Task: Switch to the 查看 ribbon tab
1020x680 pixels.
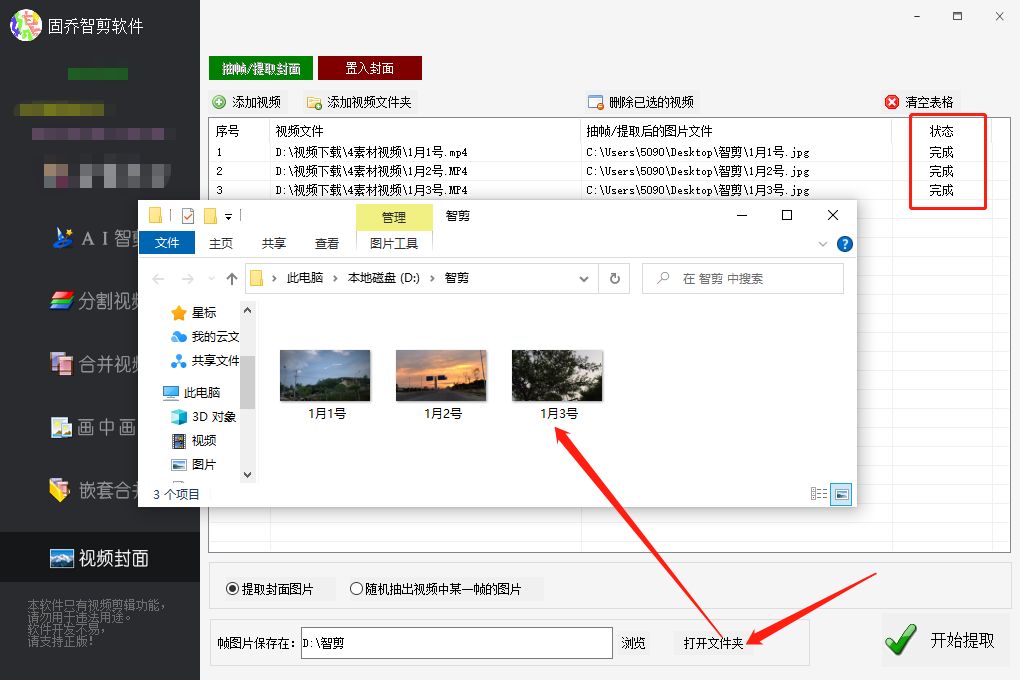Action: (327, 243)
